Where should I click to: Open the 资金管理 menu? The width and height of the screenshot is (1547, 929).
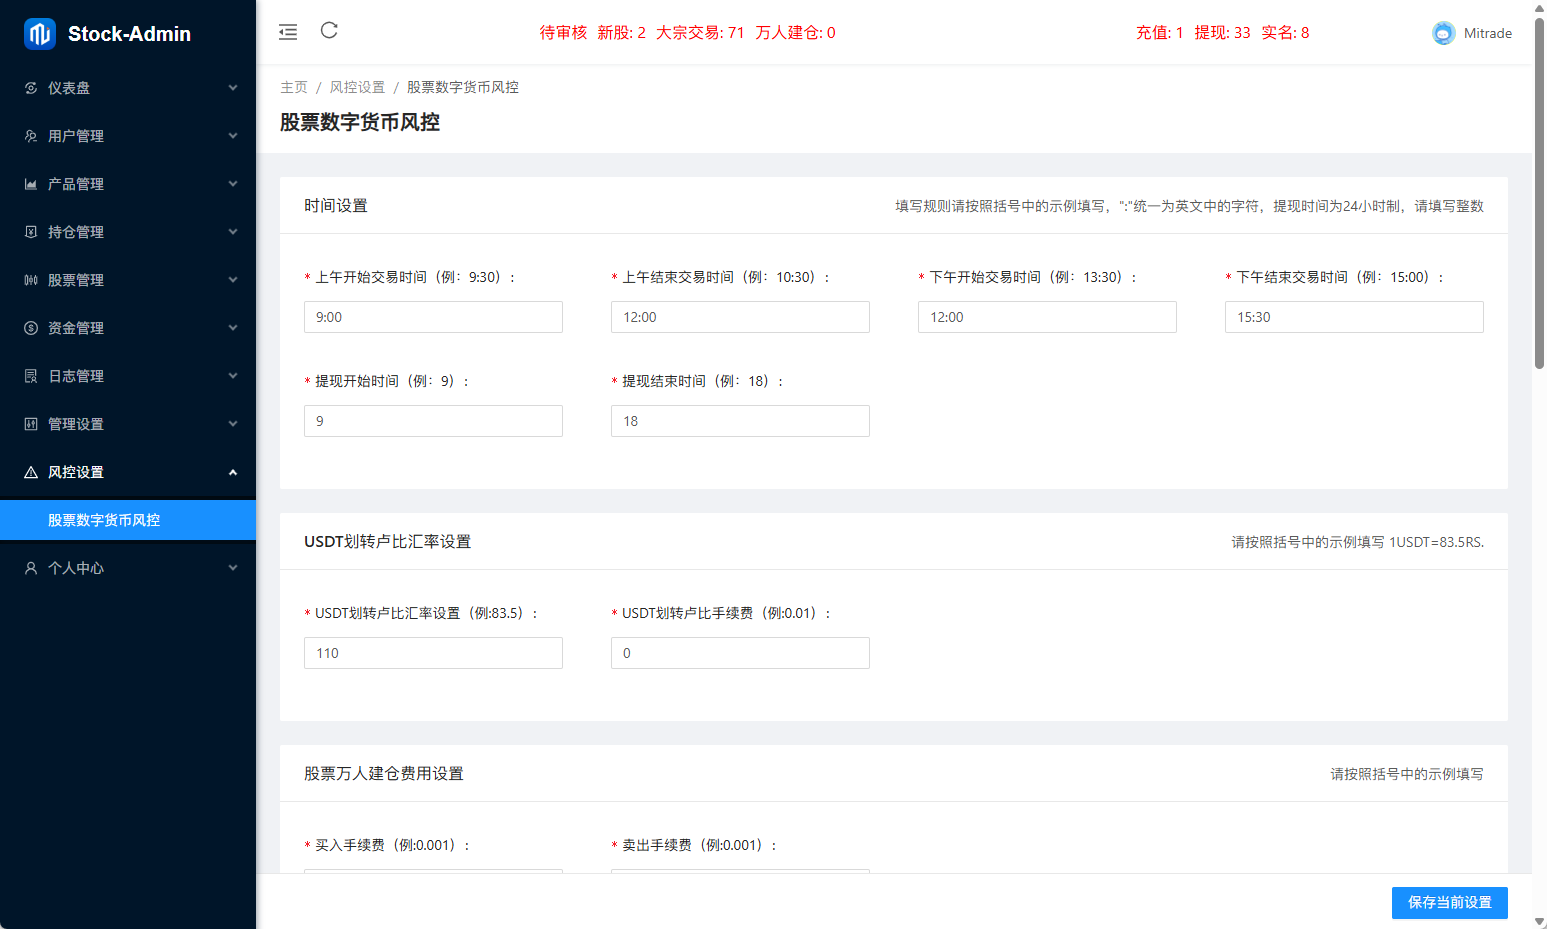click(x=128, y=328)
